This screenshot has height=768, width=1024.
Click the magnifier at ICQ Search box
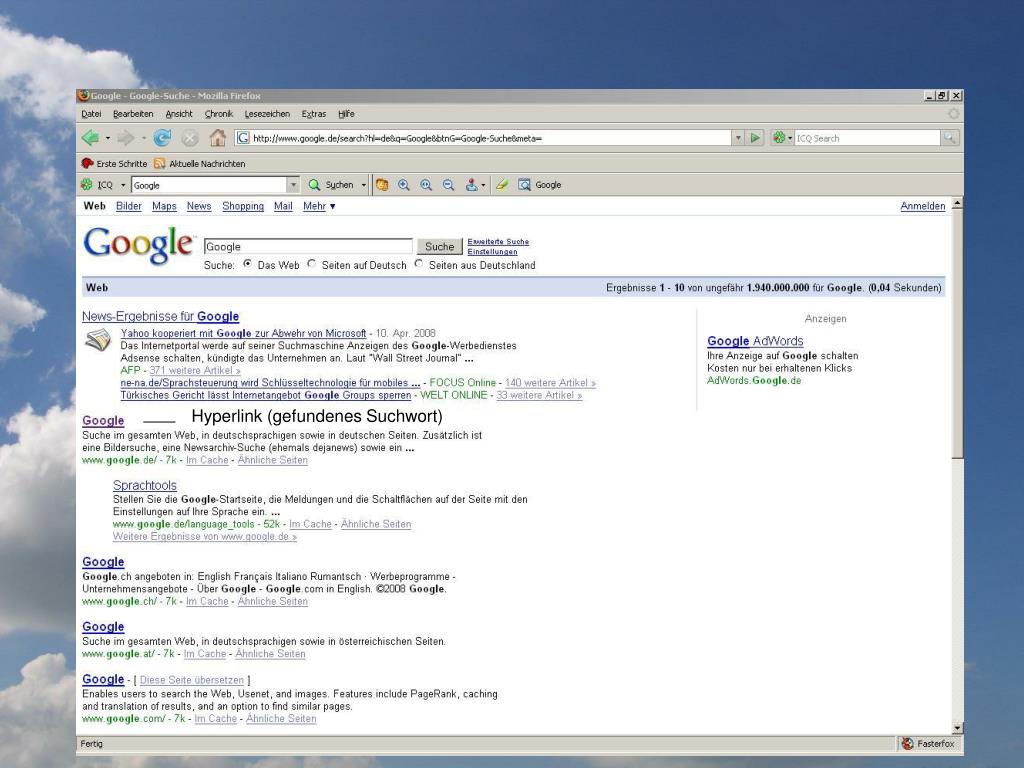(x=950, y=138)
